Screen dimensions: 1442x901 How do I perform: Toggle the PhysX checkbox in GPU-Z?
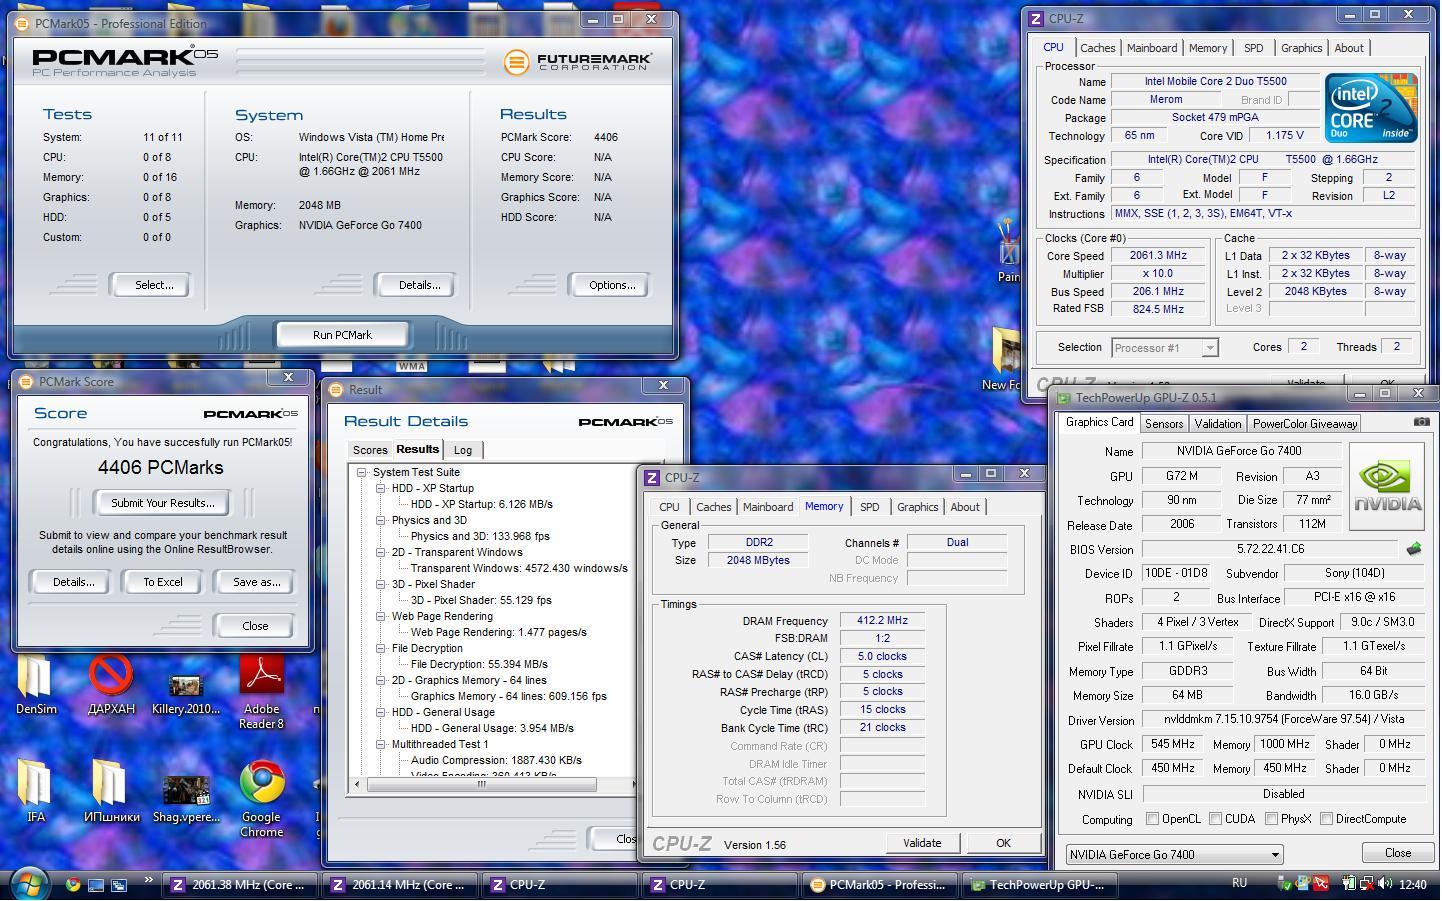tap(1271, 819)
